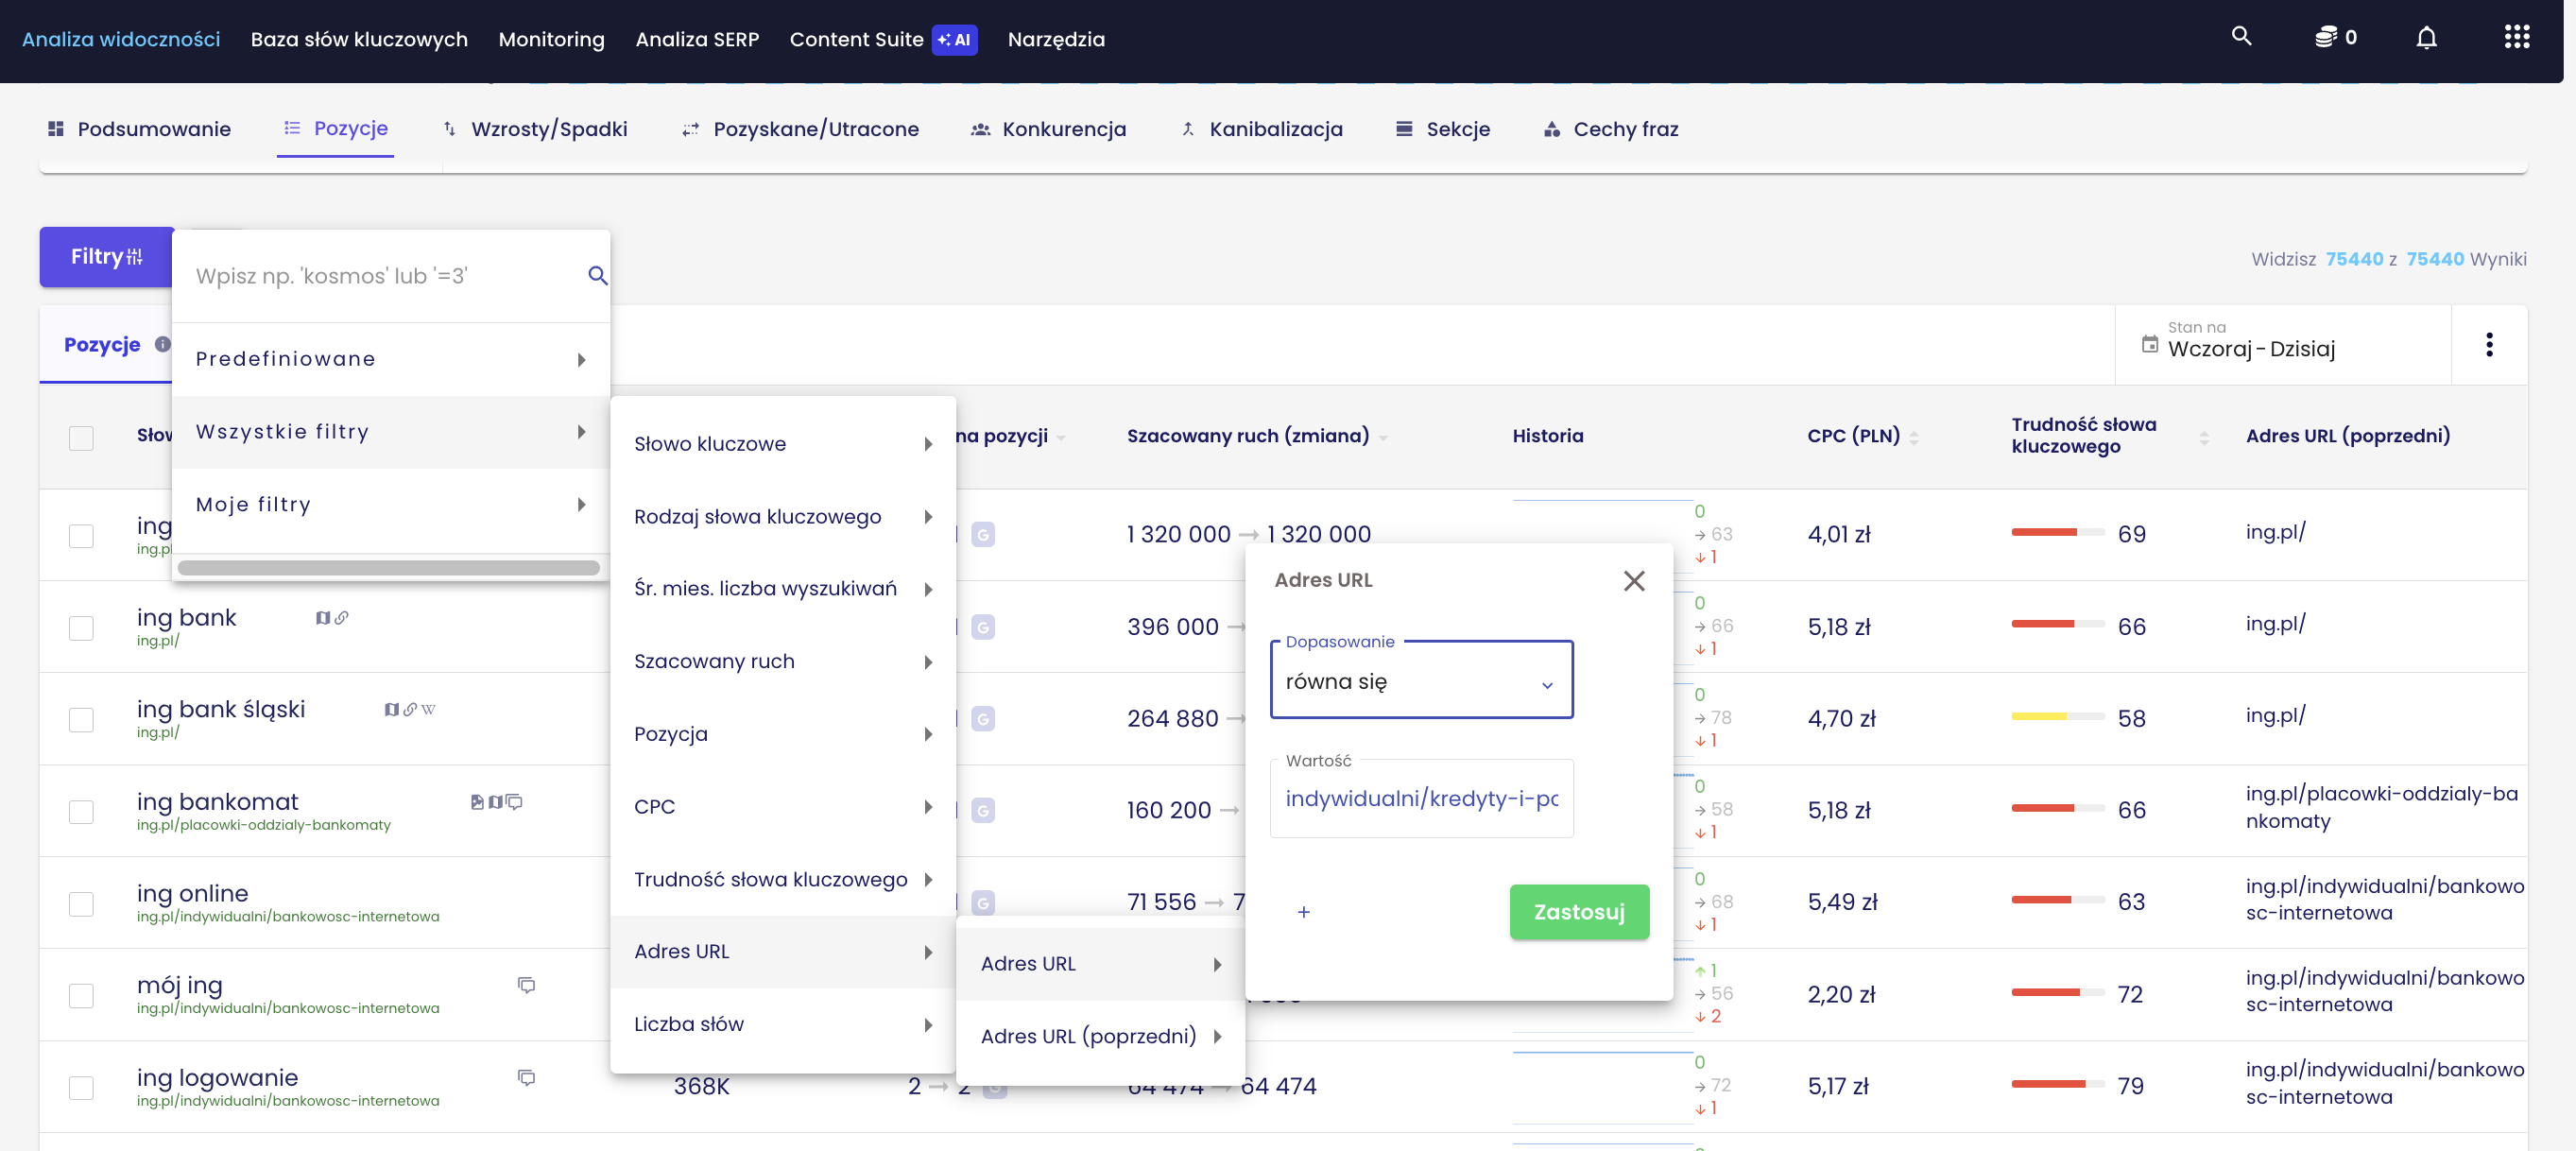Open the Sekcje tab
This screenshot has width=2576, height=1151.
(x=1442, y=129)
